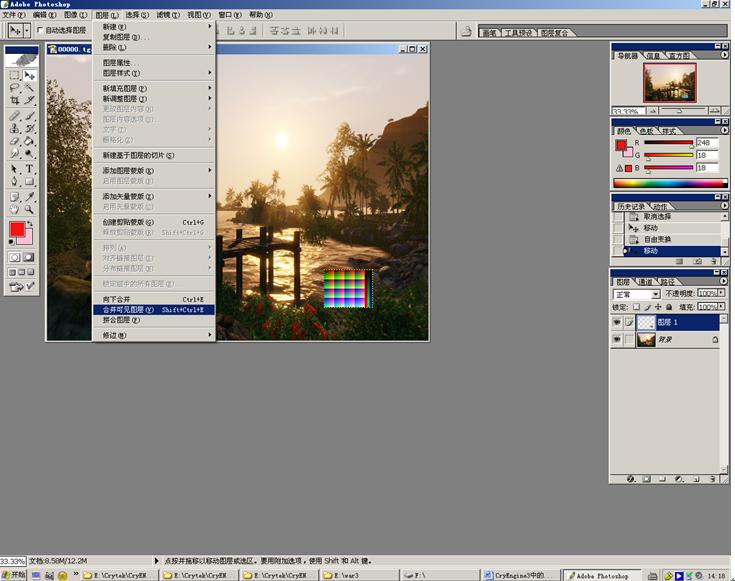The height and width of the screenshot is (581, 735).
Task: Select the Rectangular Marquee tool
Action: (x=14, y=75)
